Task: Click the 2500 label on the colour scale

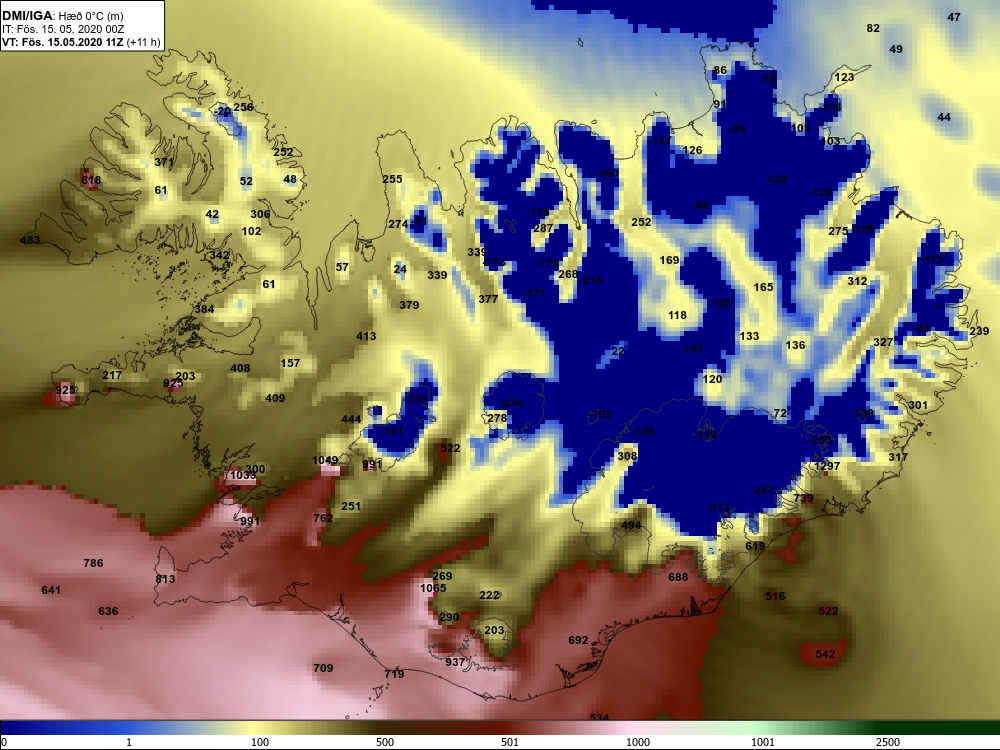Action: point(887,742)
